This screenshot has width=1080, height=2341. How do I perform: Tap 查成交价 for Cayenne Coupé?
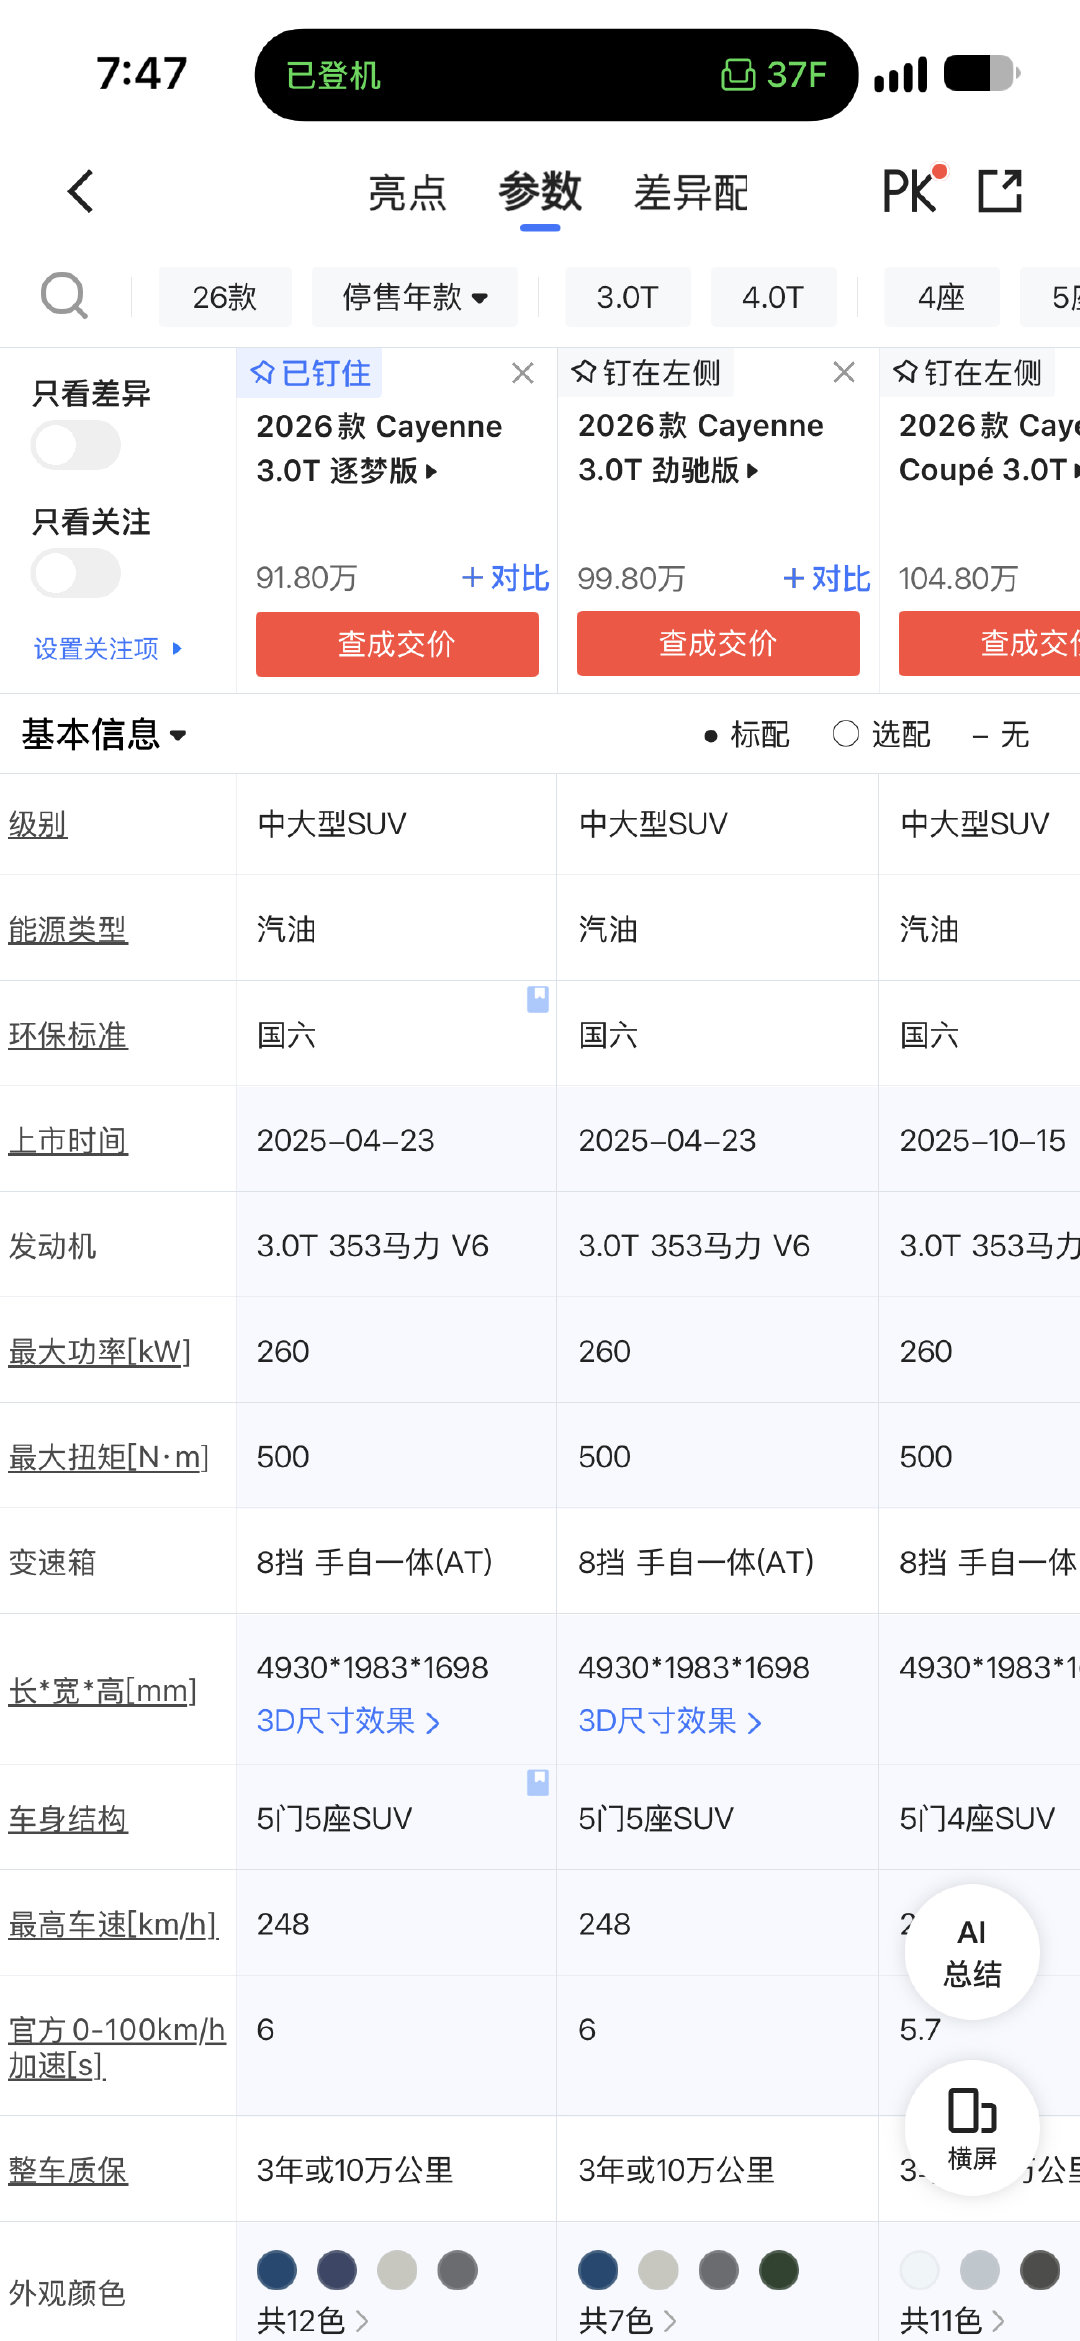tap(989, 644)
